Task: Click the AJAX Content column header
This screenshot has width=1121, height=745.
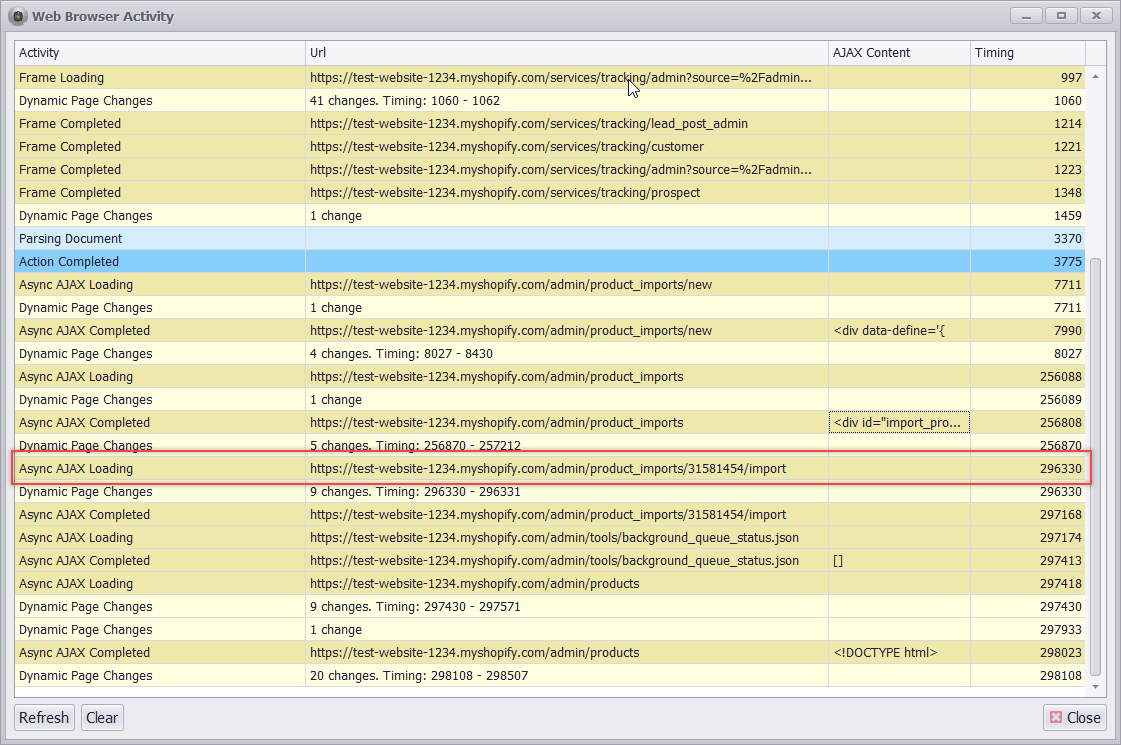Action: (898, 52)
